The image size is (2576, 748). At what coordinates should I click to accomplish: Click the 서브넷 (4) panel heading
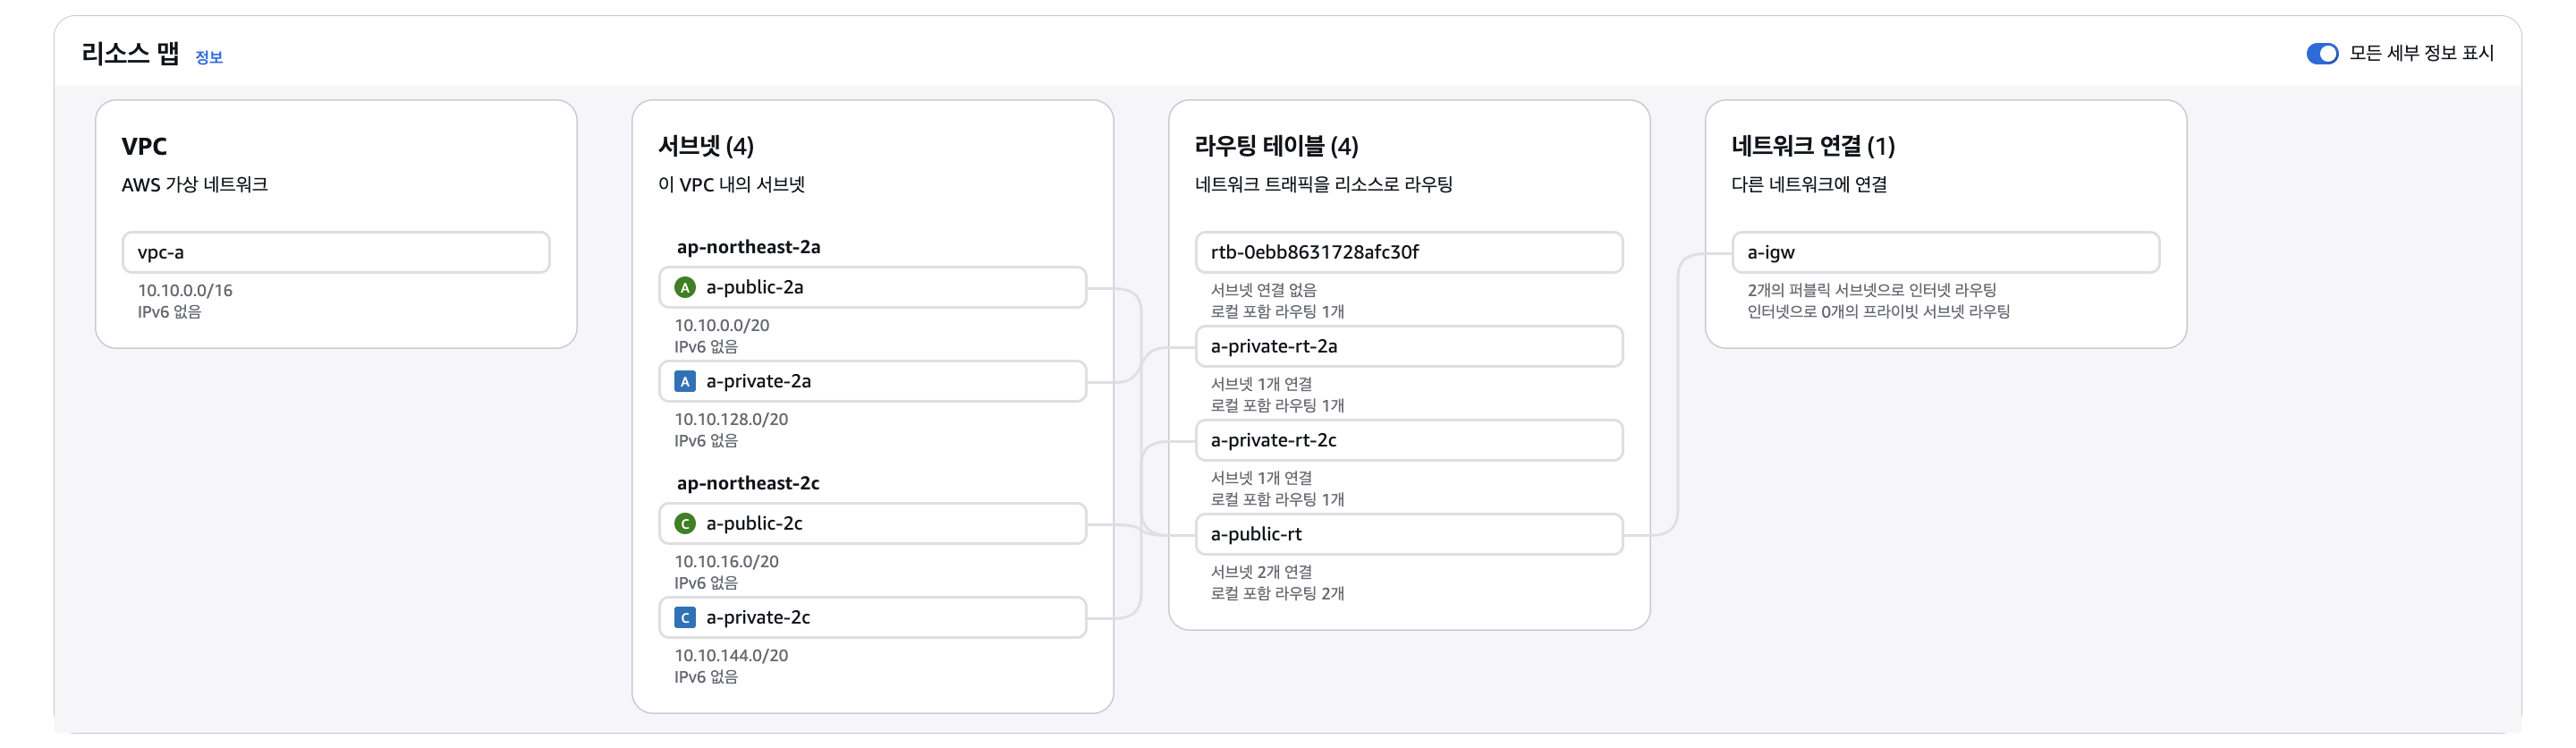click(x=706, y=146)
